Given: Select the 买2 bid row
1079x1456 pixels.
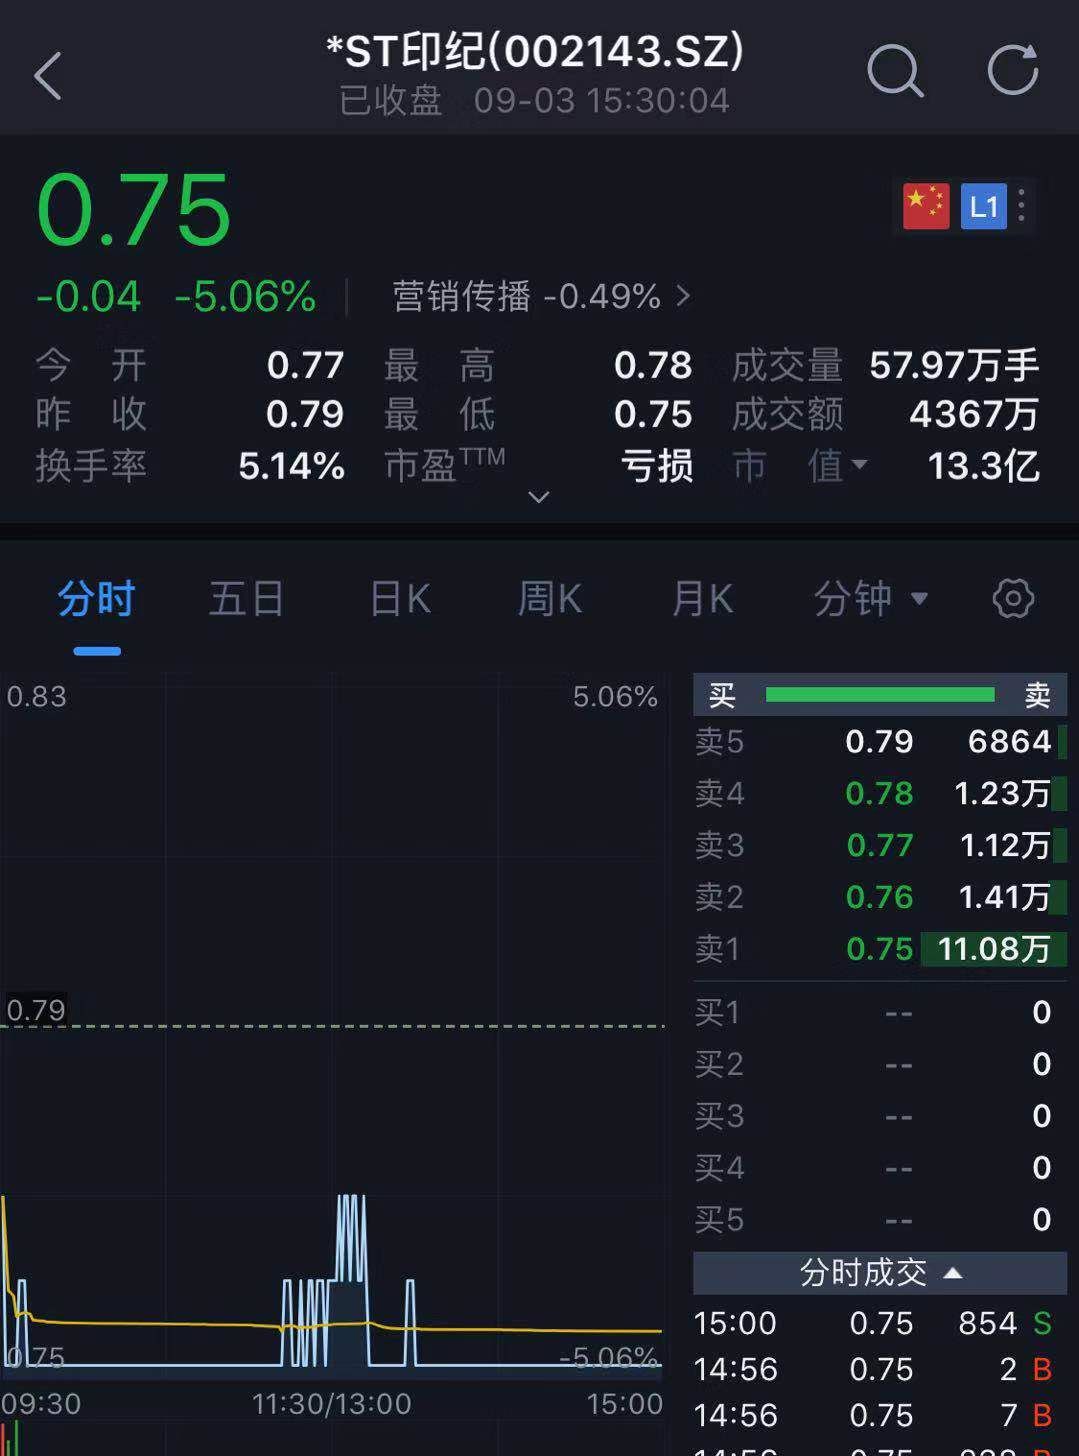Looking at the screenshot, I should [880, 1064].
